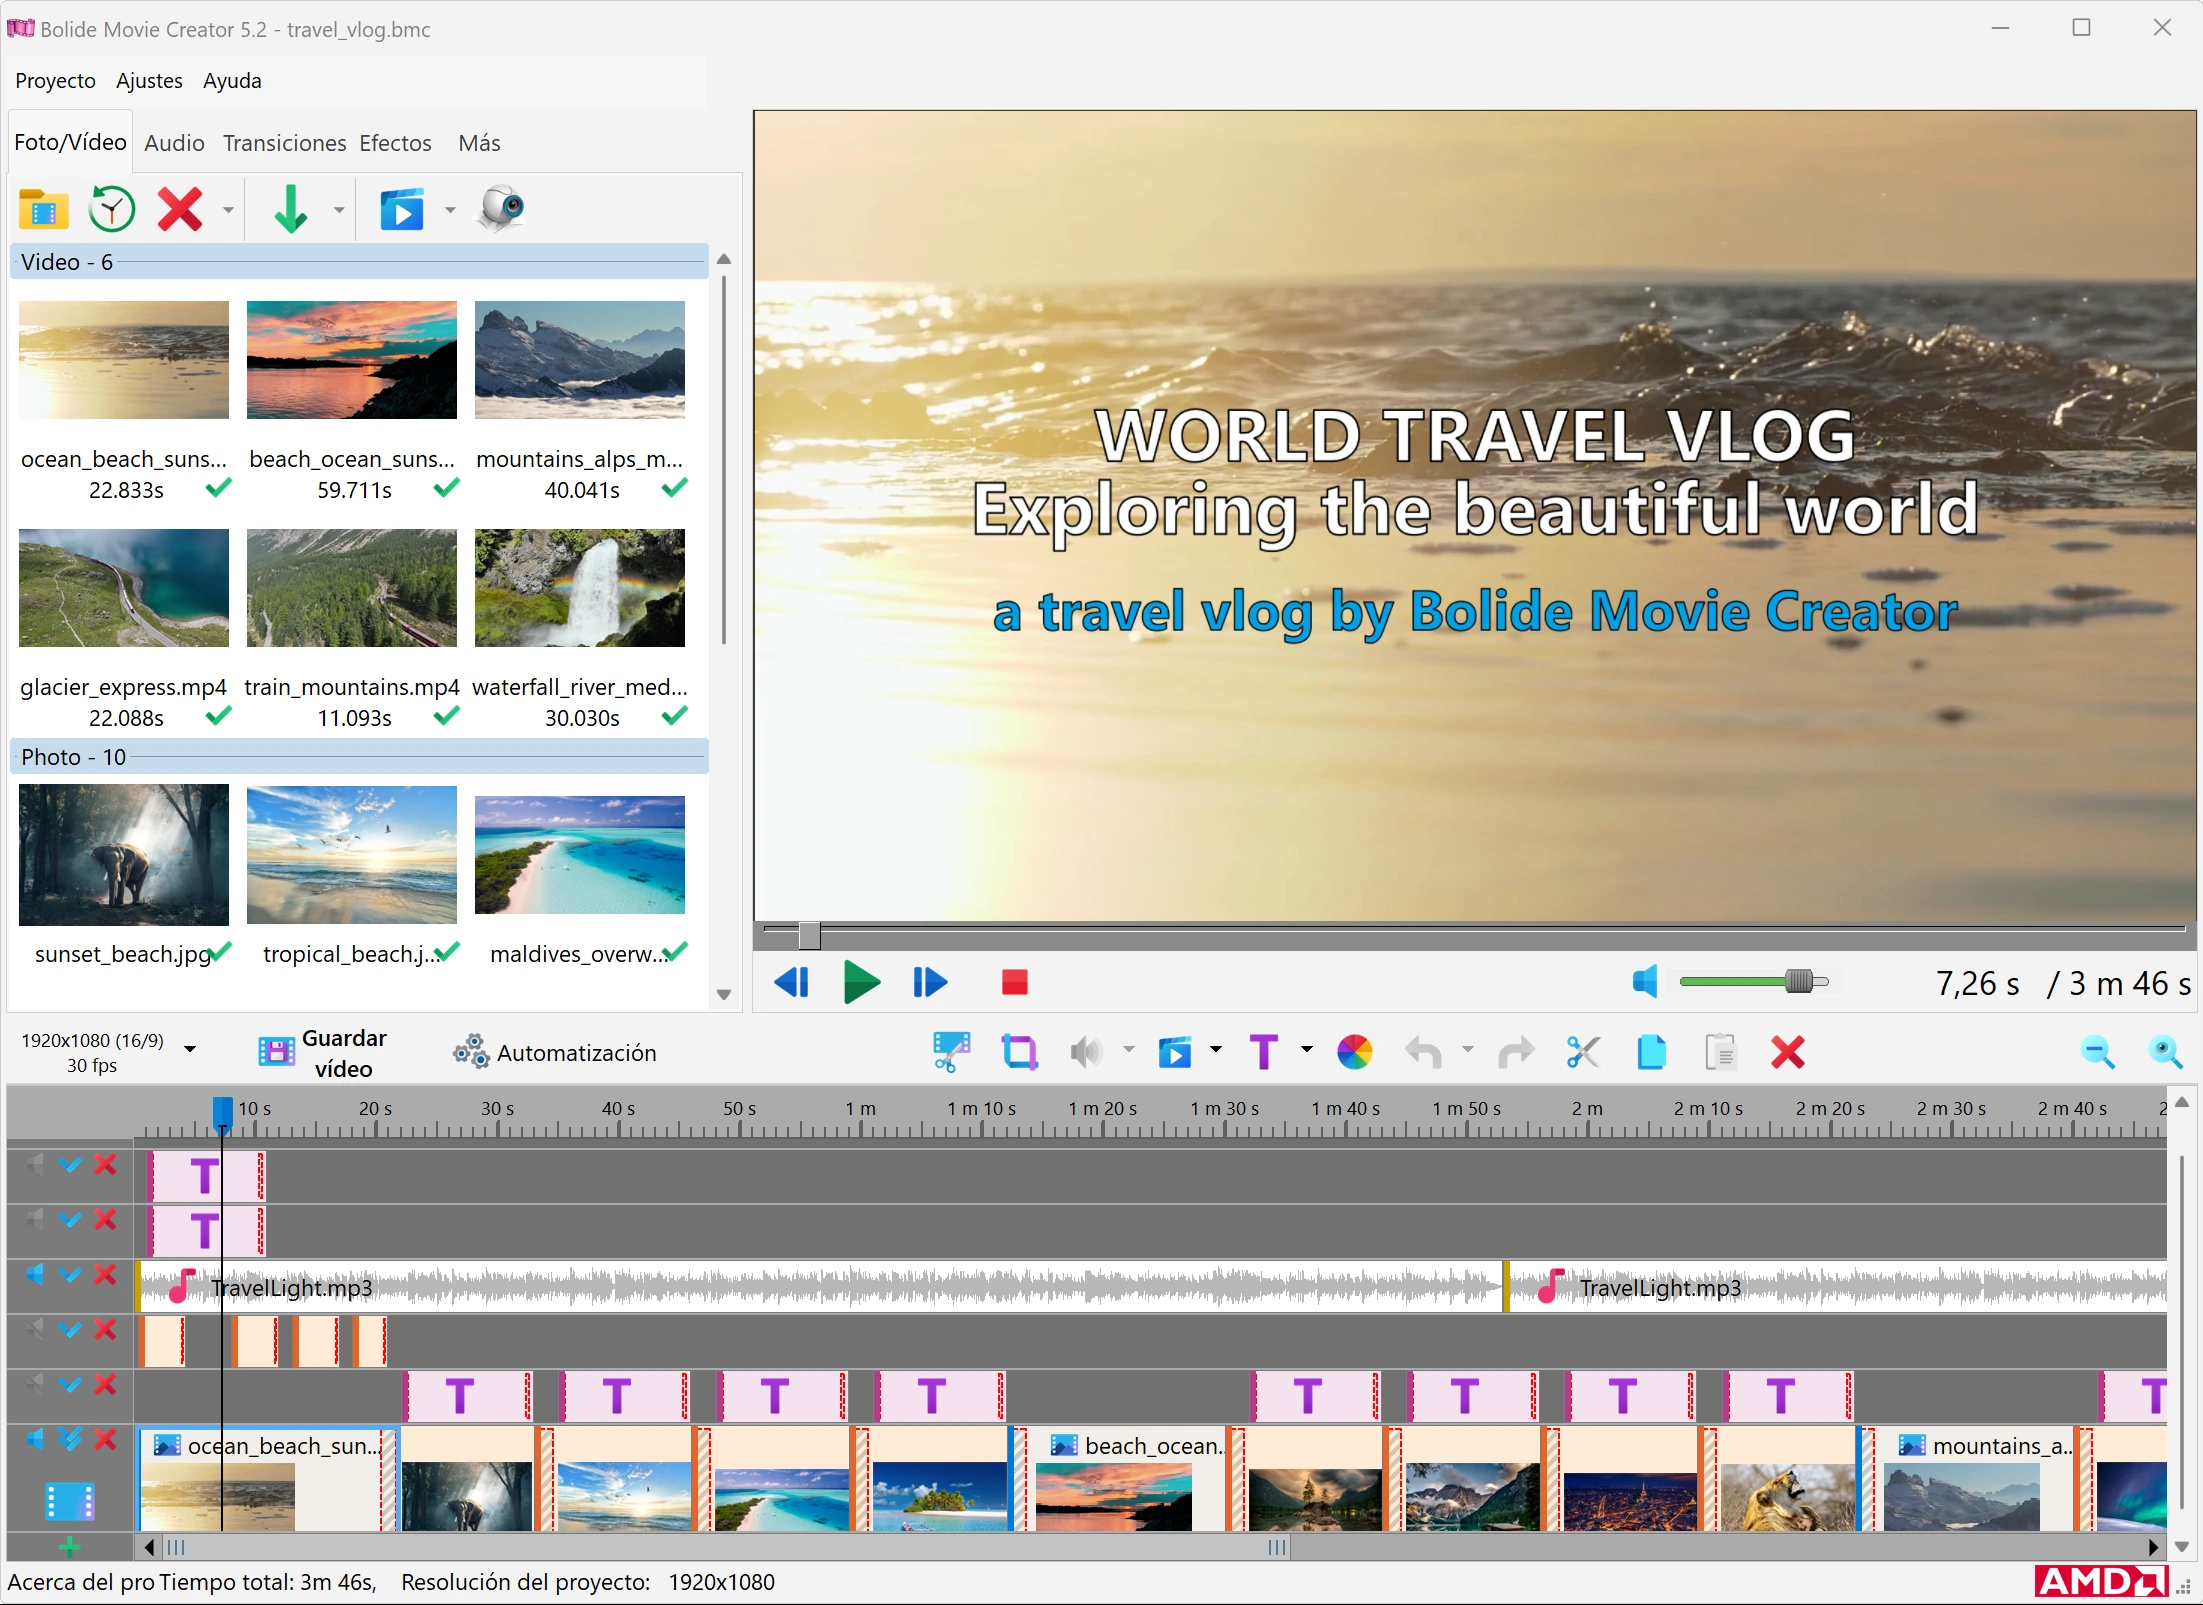Select the crop tool icon
The width and height of the screenshot is (2203, 1605).
click(1019, 1052)
